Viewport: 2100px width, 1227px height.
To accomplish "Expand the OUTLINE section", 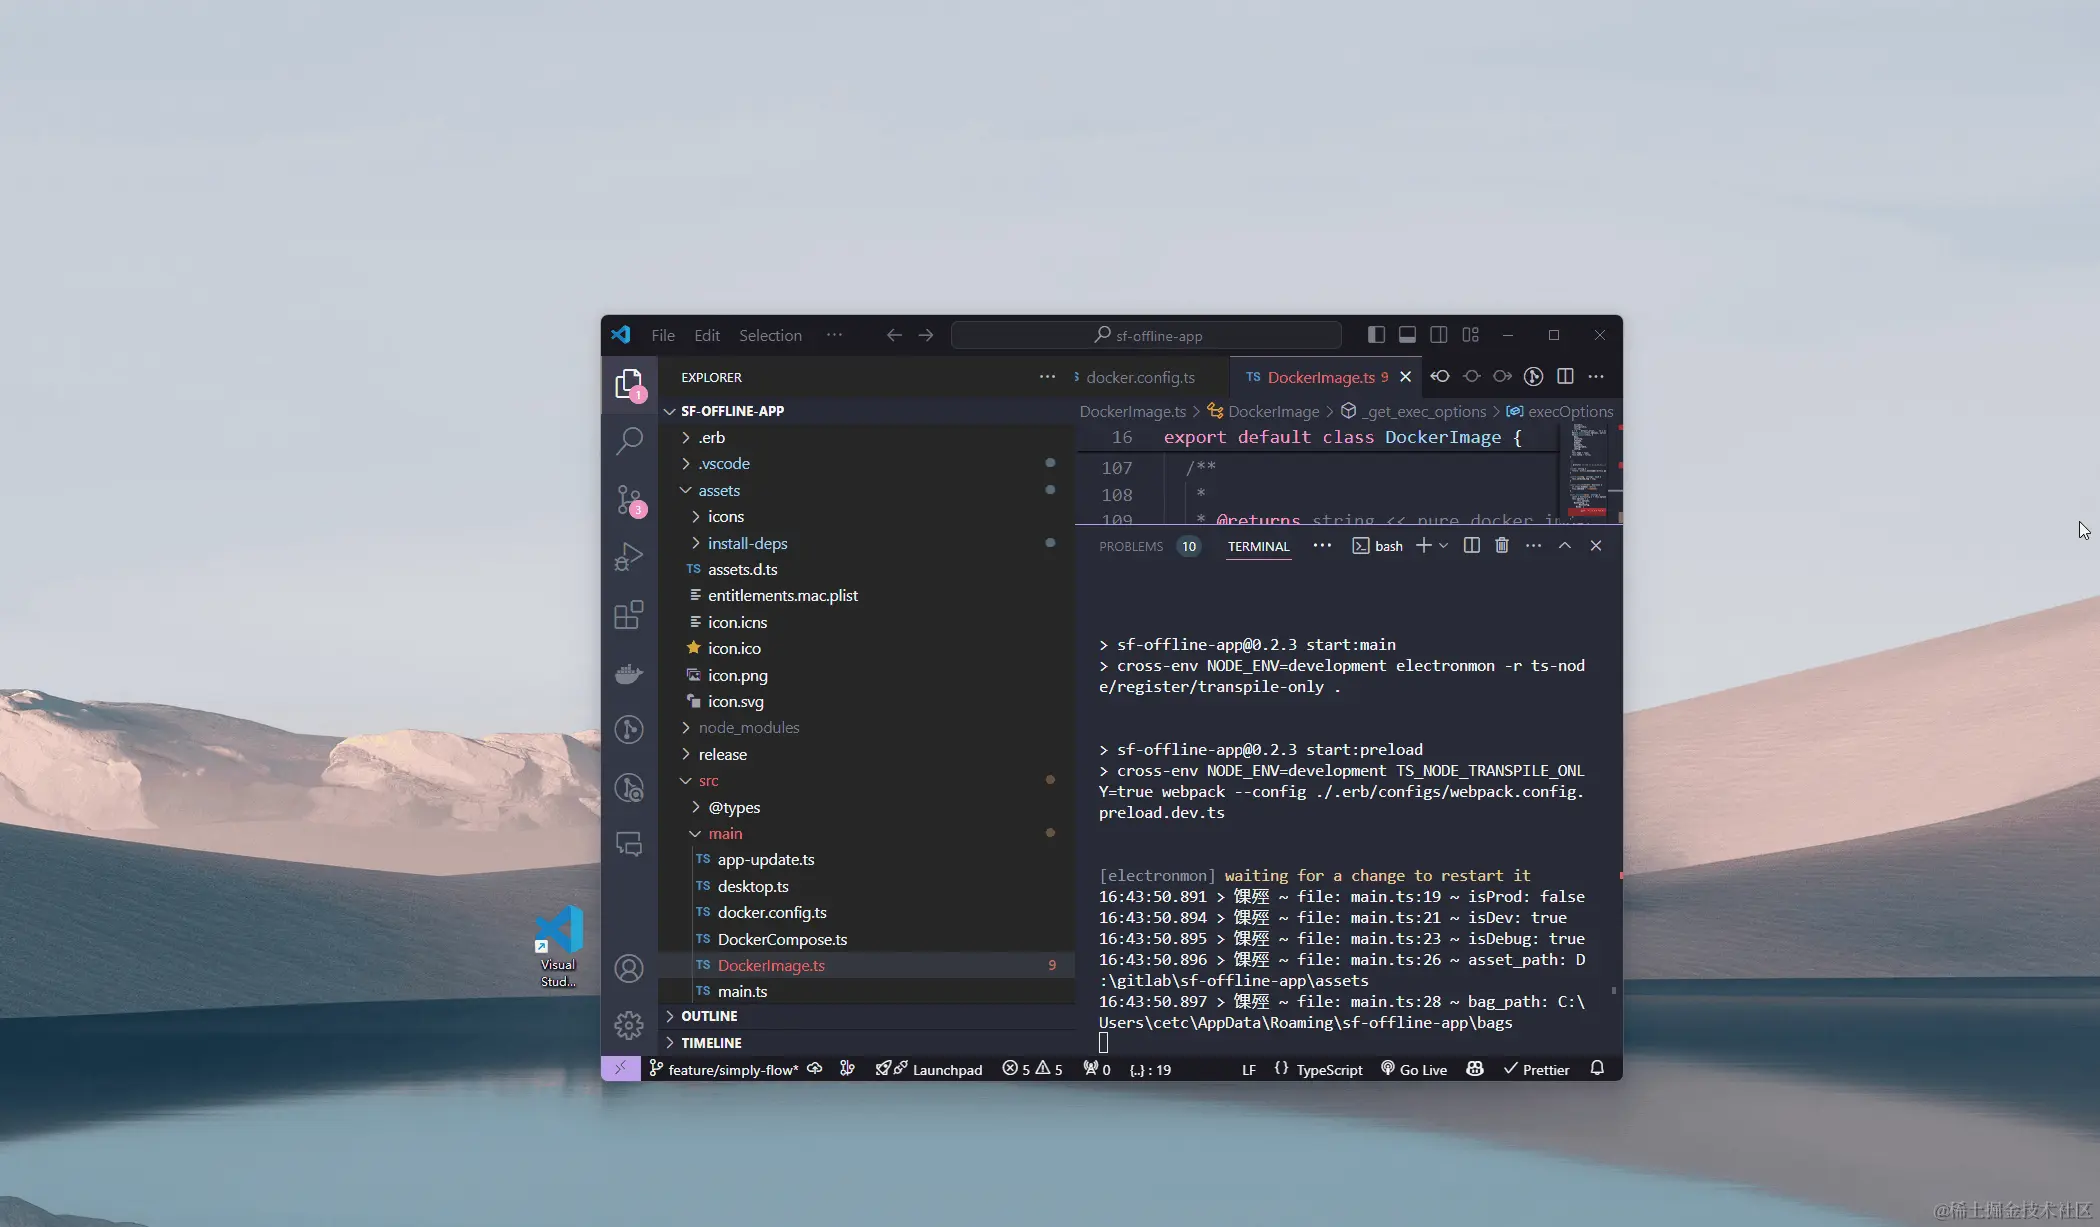I will [867, 1016].
